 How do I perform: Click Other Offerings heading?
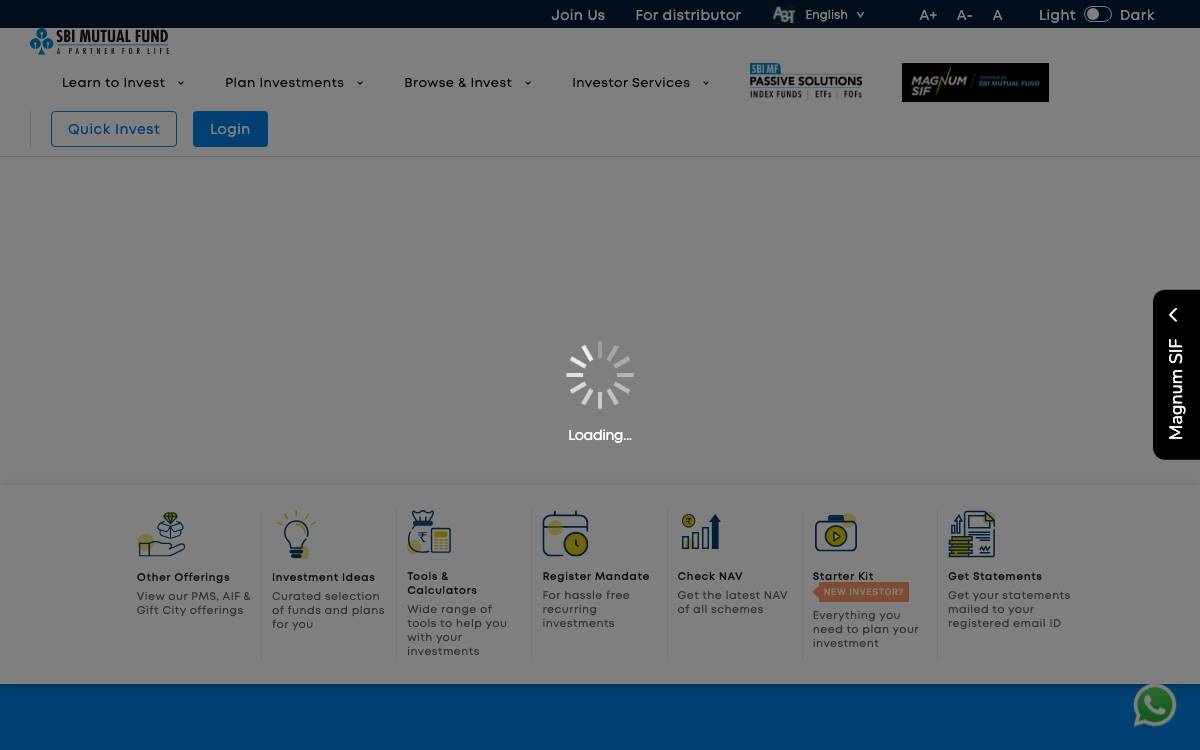pyautogui.click(x=183, y=577)
